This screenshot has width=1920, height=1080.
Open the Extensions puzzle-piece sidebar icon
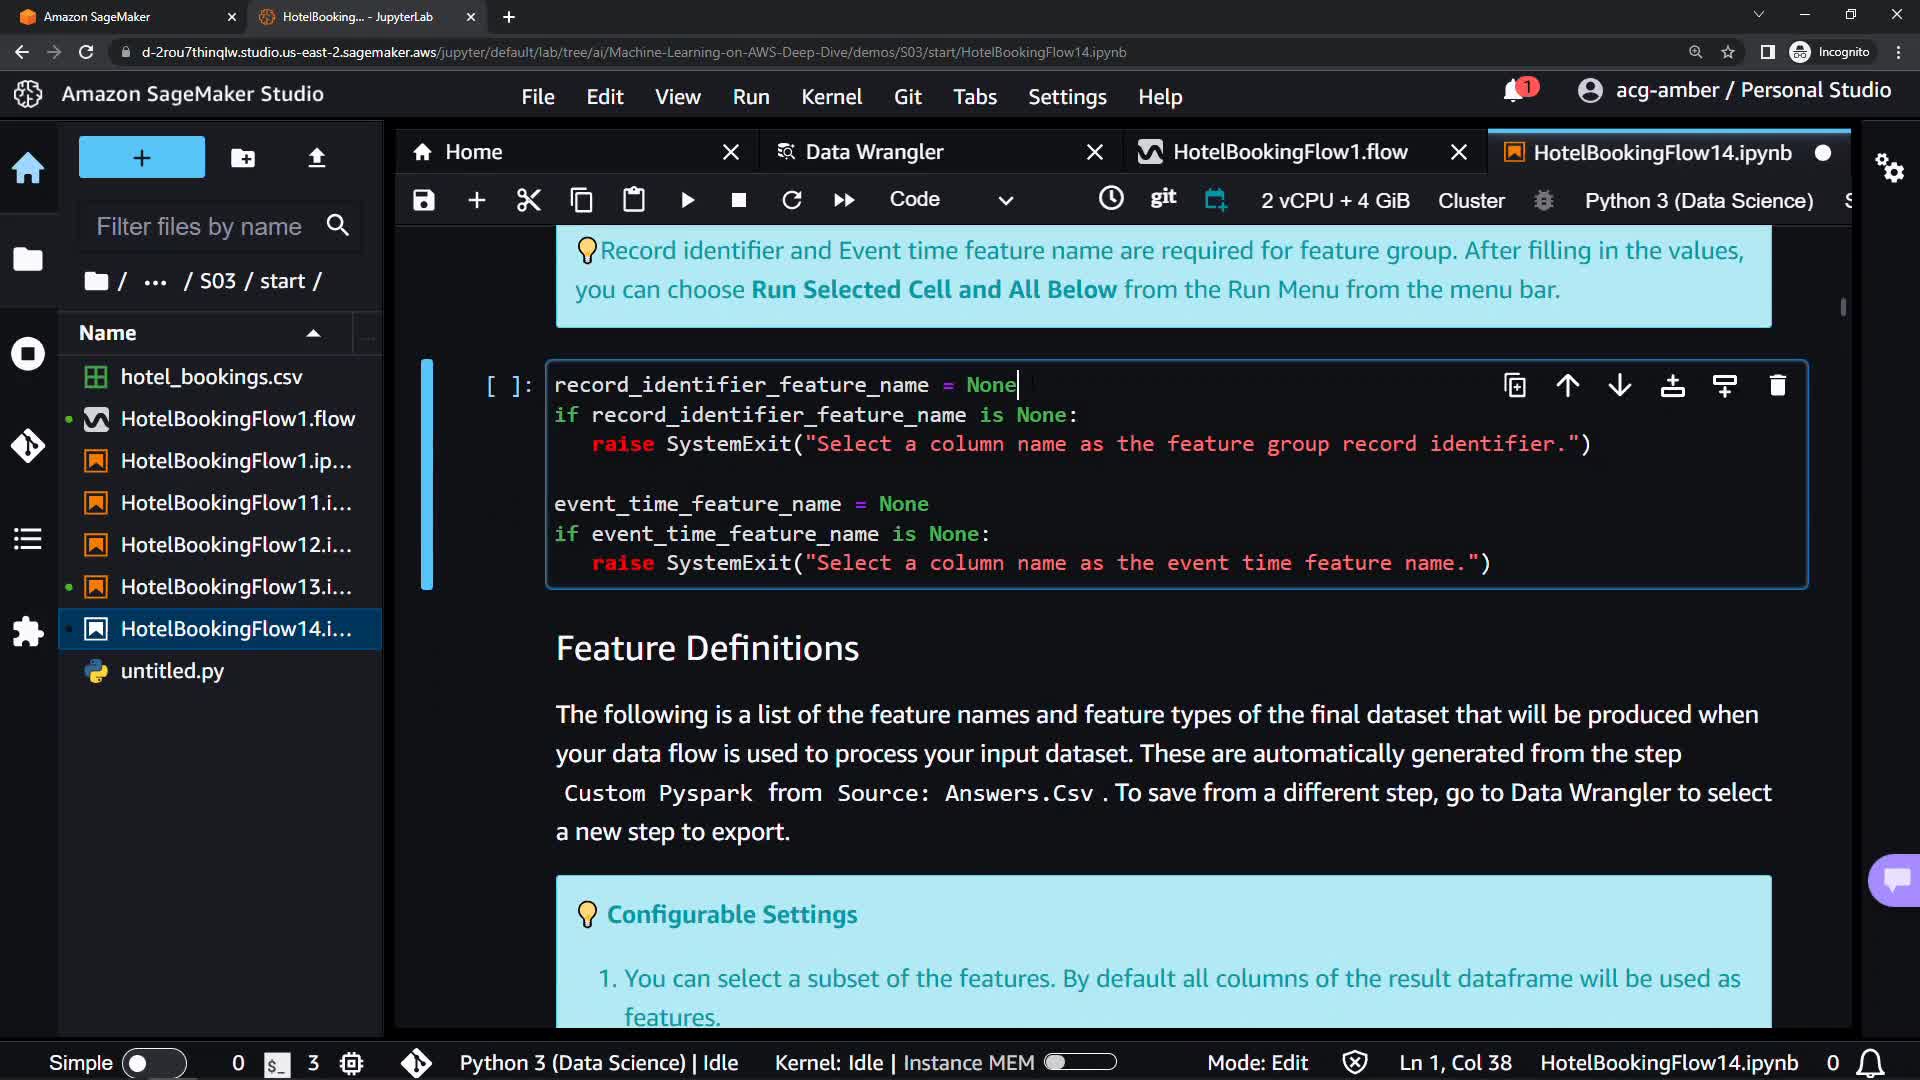tap(28, 631)
